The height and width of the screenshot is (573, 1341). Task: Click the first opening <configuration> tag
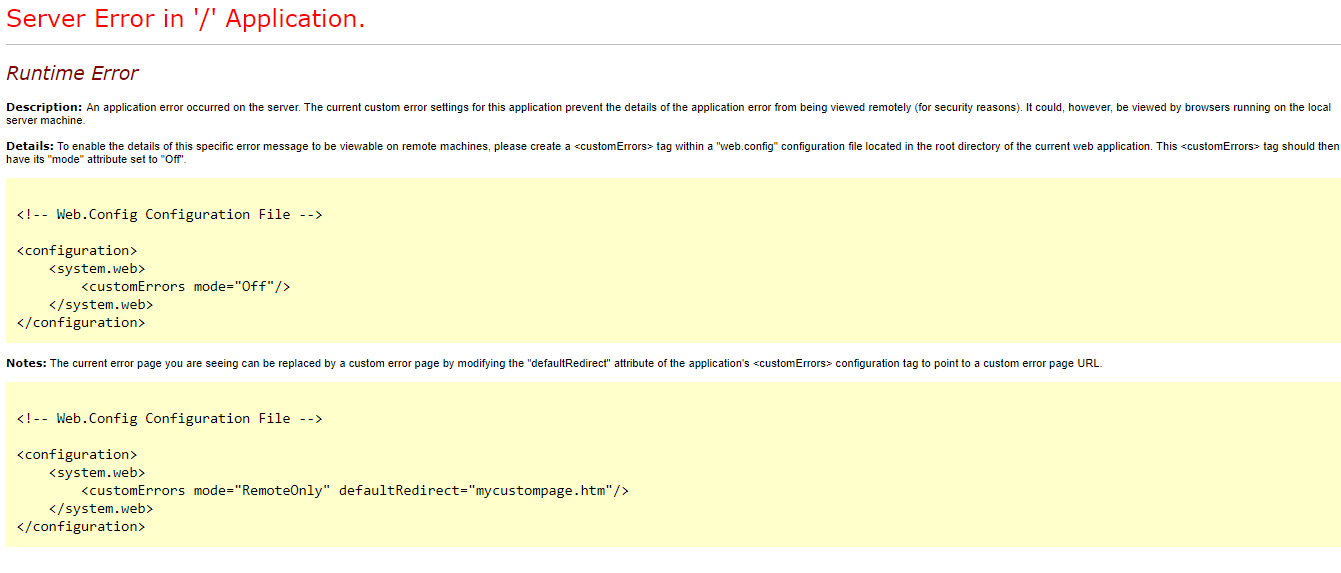(x=77, y=250)
